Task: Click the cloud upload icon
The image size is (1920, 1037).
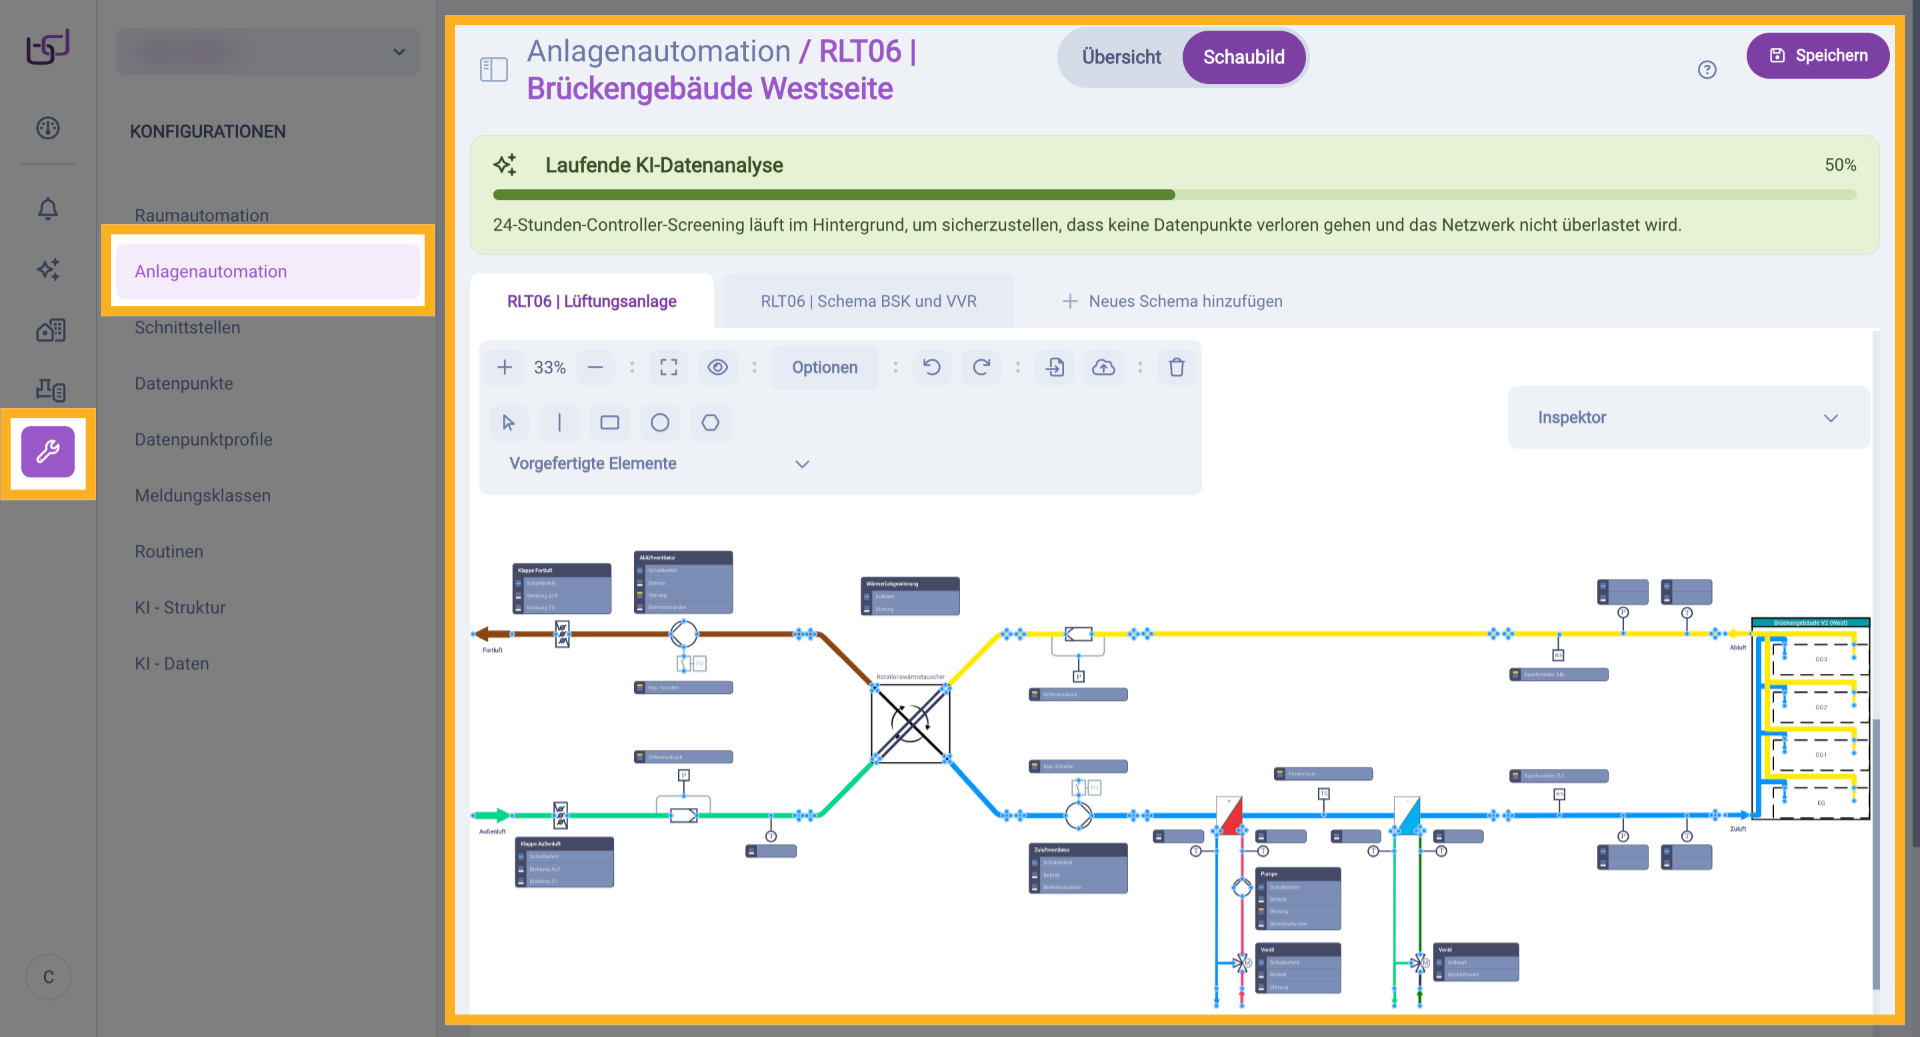Action: [x=1103, y=367]
